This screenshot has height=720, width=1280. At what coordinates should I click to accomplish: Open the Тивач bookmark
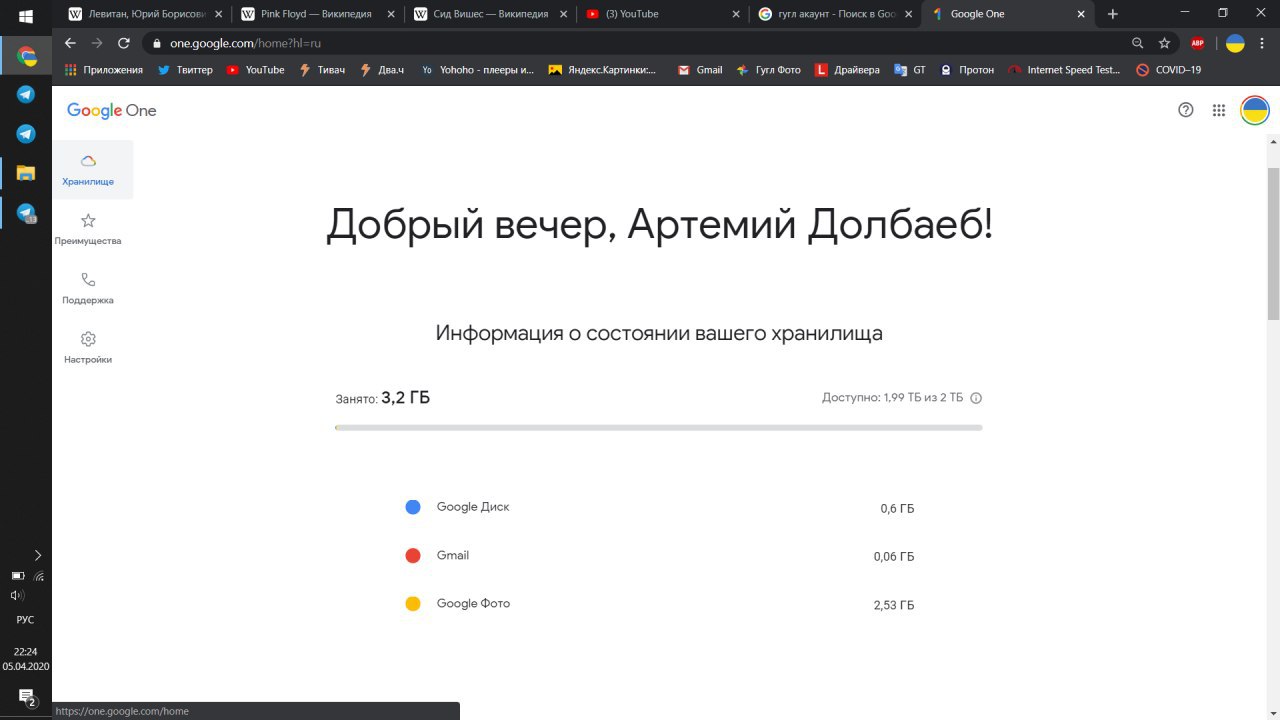(322, 70)
